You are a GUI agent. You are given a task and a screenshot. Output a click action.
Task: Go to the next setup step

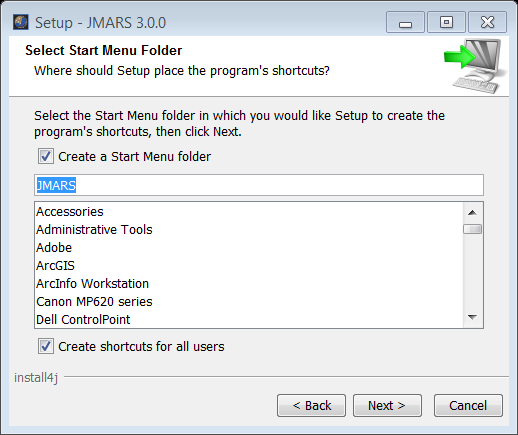387,406
